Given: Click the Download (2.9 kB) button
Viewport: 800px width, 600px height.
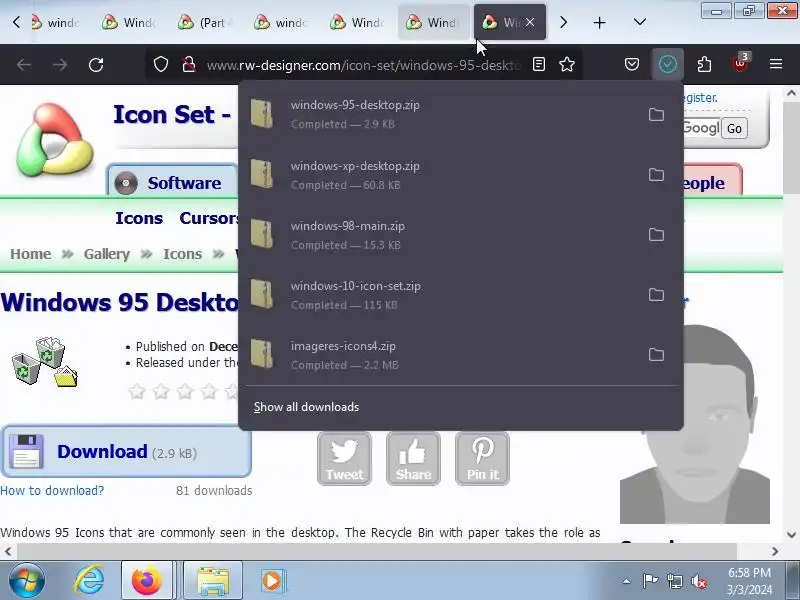Looking at the screenshot, I should tap(126, 452).
